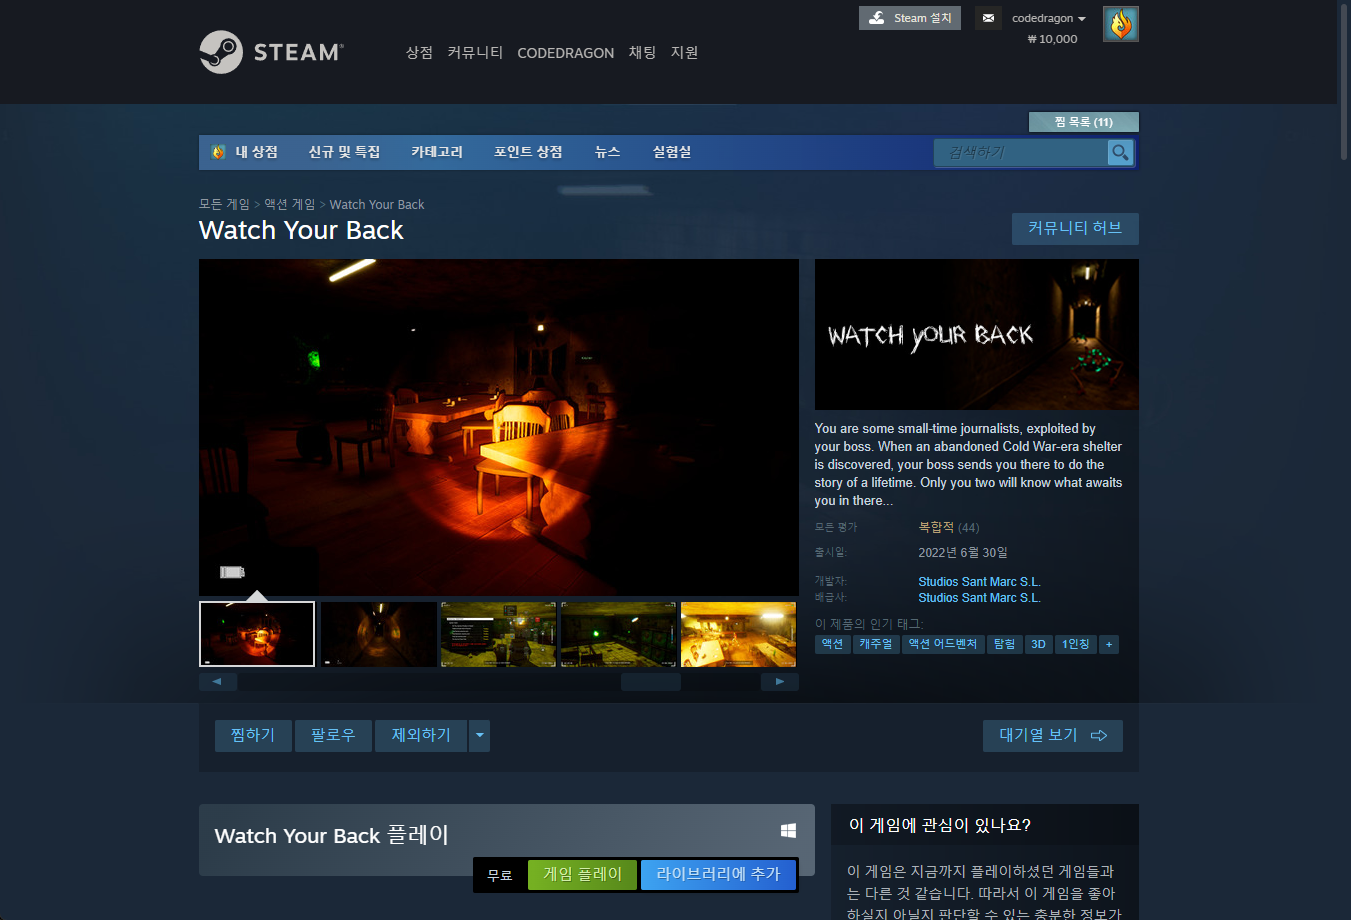Select bright yellow room thumbnail
Image resolution: width=1351 pixels, height=920 pixels.
[x=739, y=634]
